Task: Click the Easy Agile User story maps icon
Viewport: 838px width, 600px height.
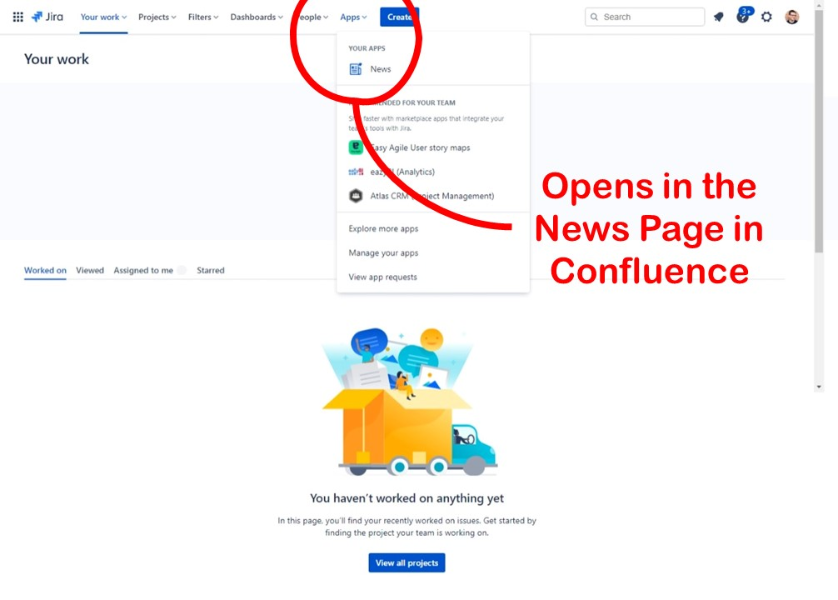Action: point(355,147)
